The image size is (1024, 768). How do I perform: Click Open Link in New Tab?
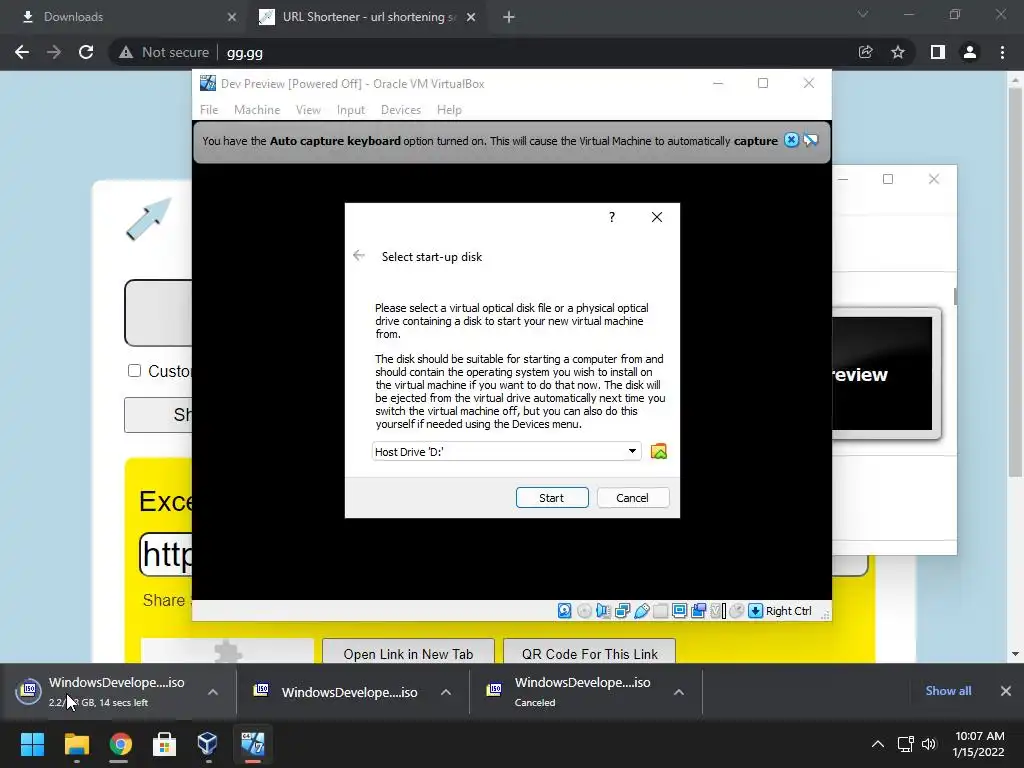[408, 653]
